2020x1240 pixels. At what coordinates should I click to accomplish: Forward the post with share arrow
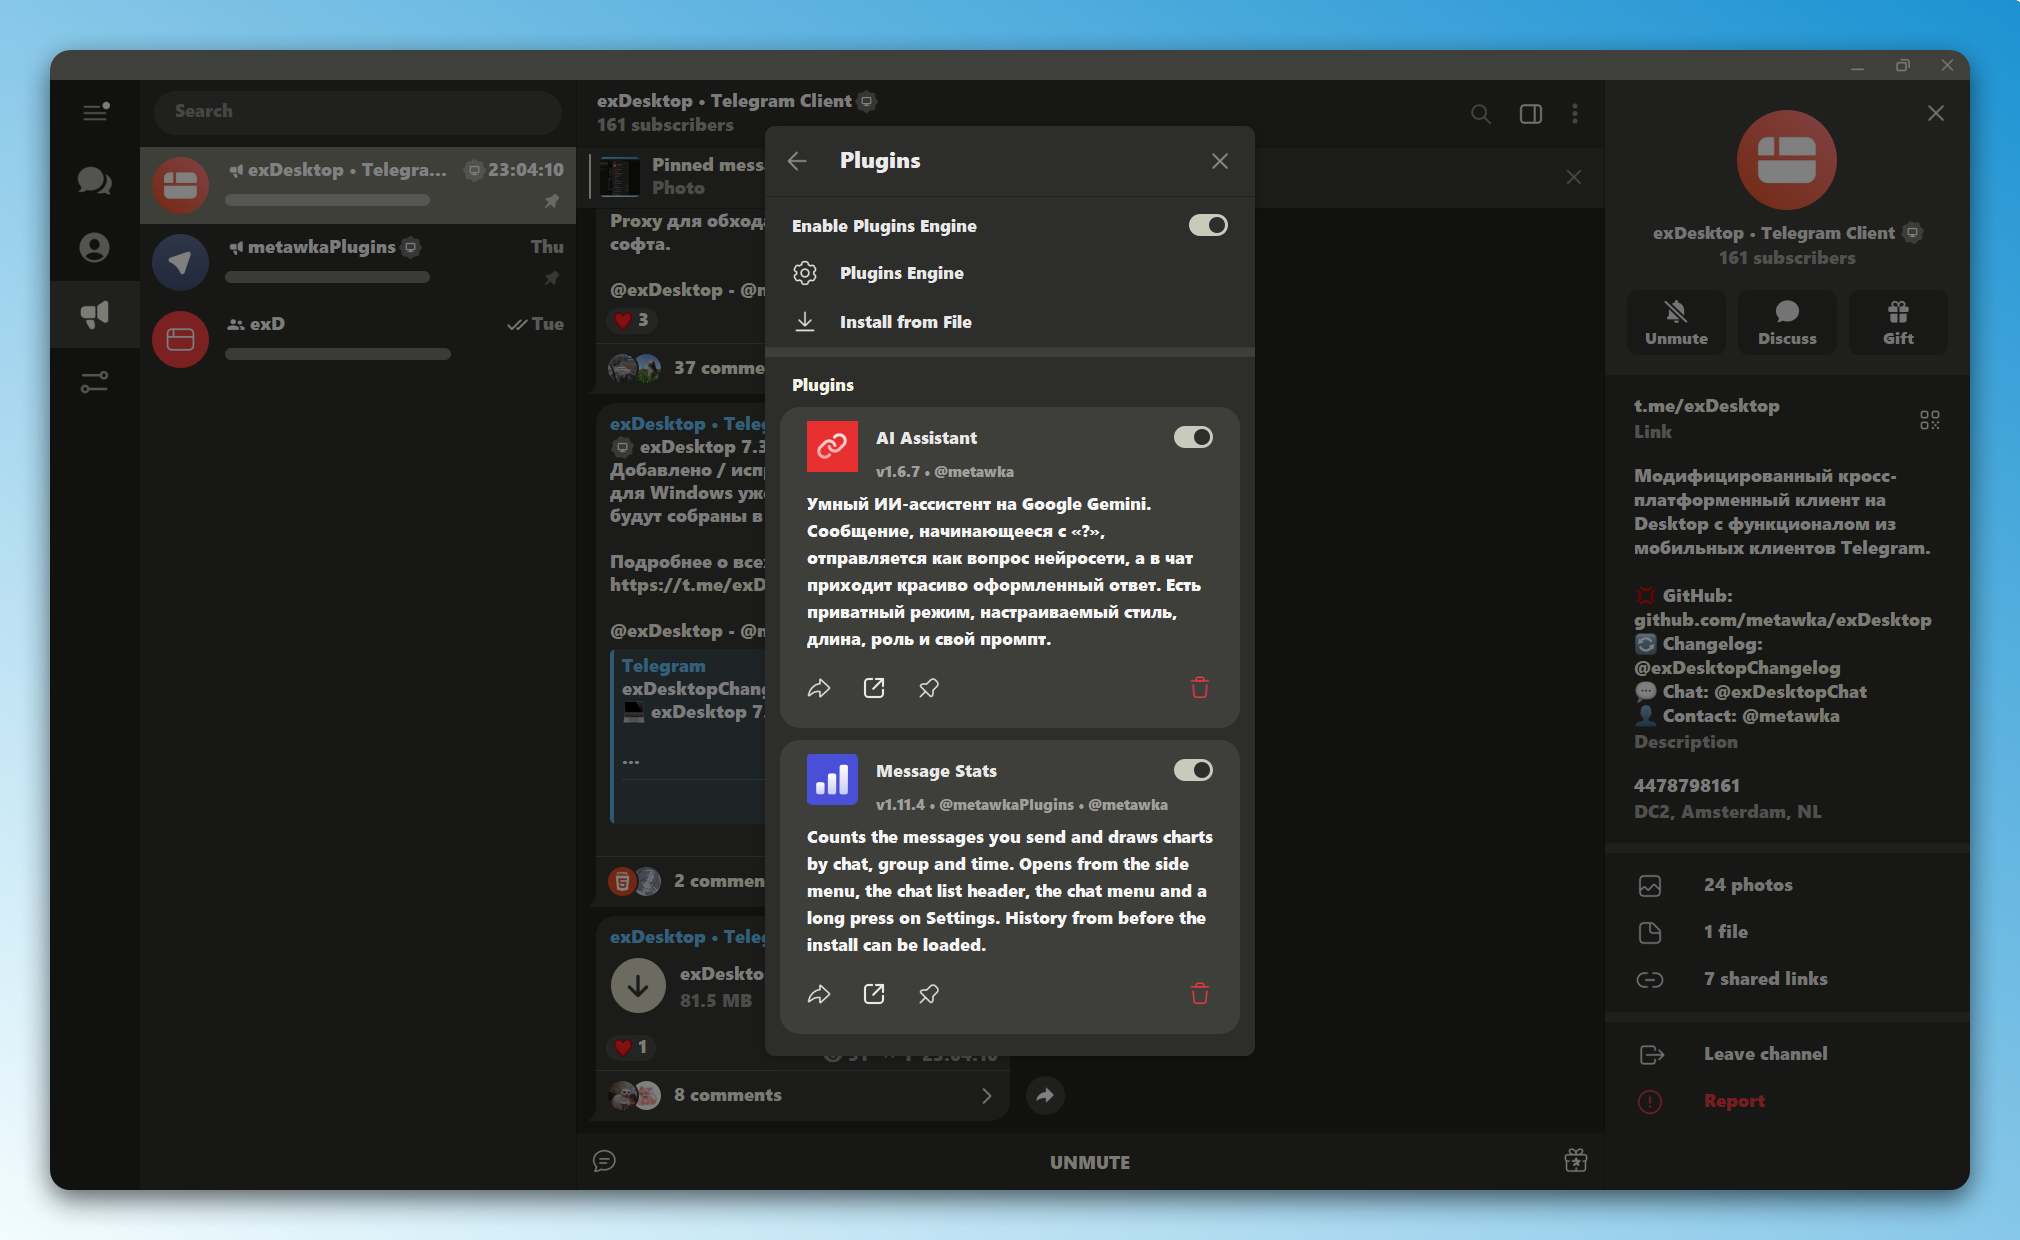tap(1045, 1095)
